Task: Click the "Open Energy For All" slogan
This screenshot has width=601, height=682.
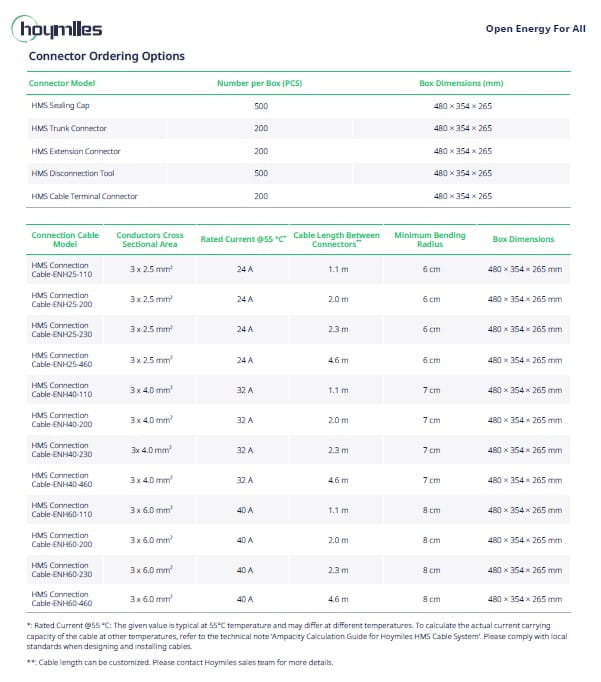Action: [x=535, y=29]
